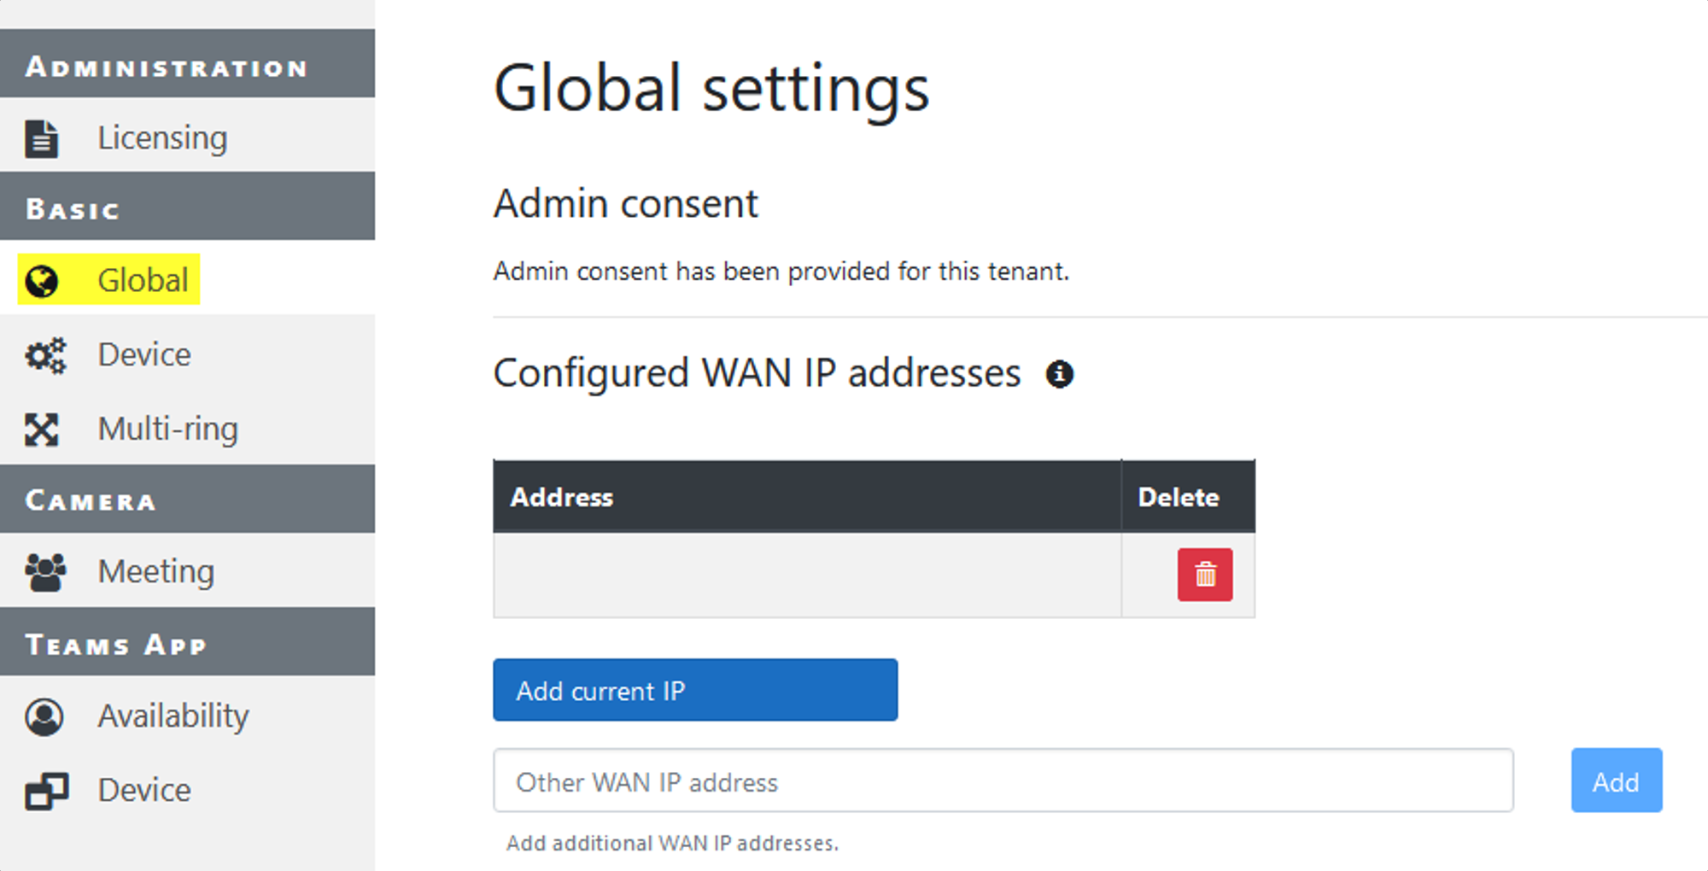Open the Licensing page label
The width and height of the screenshot is (1708, 871).
tap(162, 138)
